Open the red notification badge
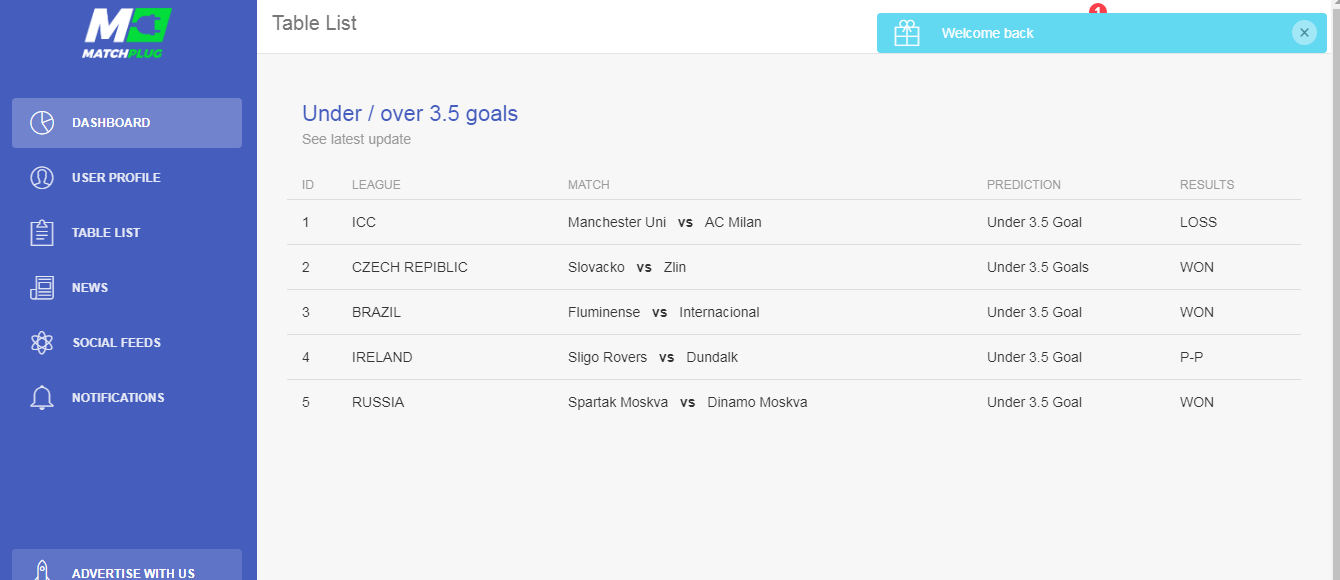 1098,10
